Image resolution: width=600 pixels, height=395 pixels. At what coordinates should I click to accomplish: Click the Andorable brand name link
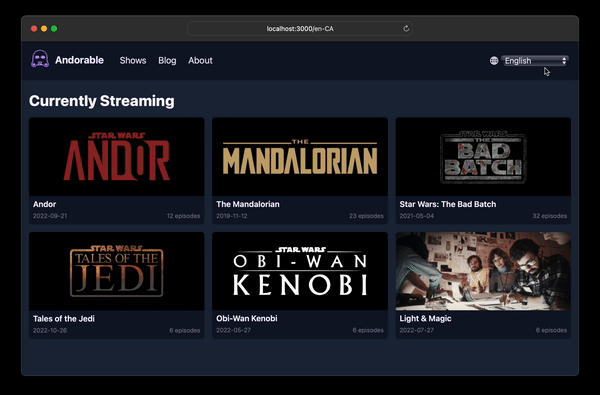[79, 60]
